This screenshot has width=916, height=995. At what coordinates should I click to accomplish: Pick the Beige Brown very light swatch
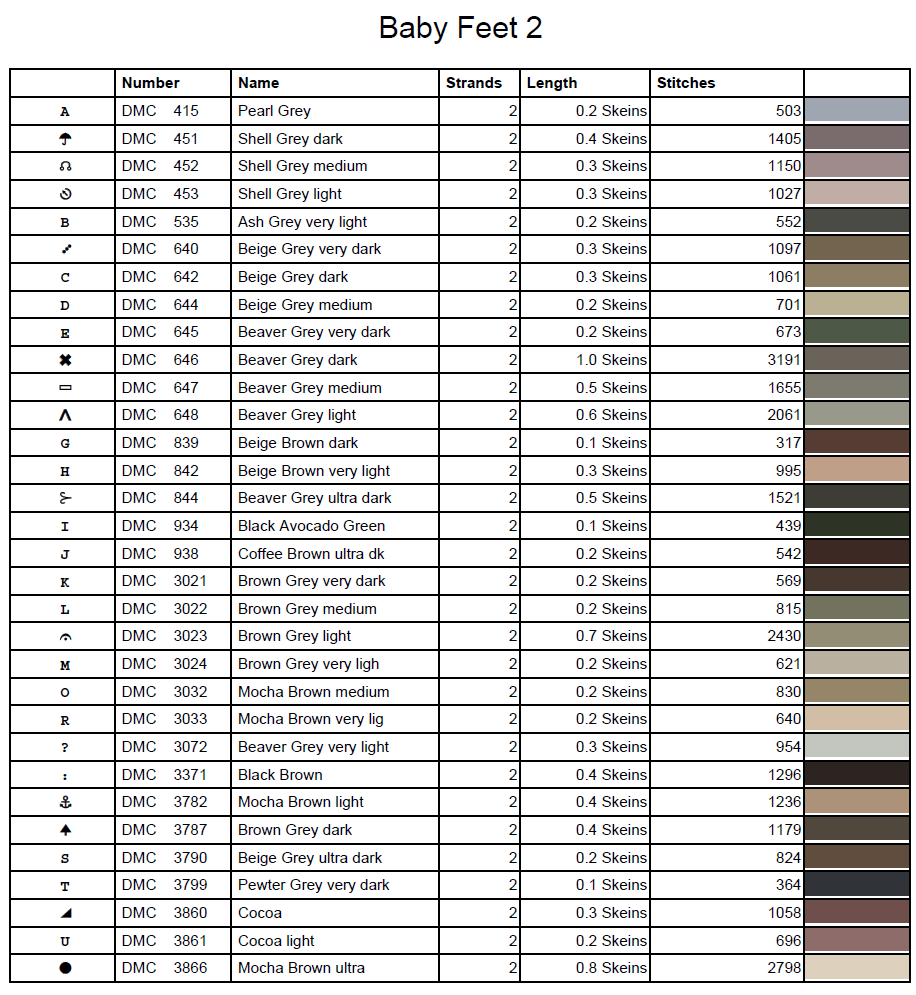pos(856,471)
